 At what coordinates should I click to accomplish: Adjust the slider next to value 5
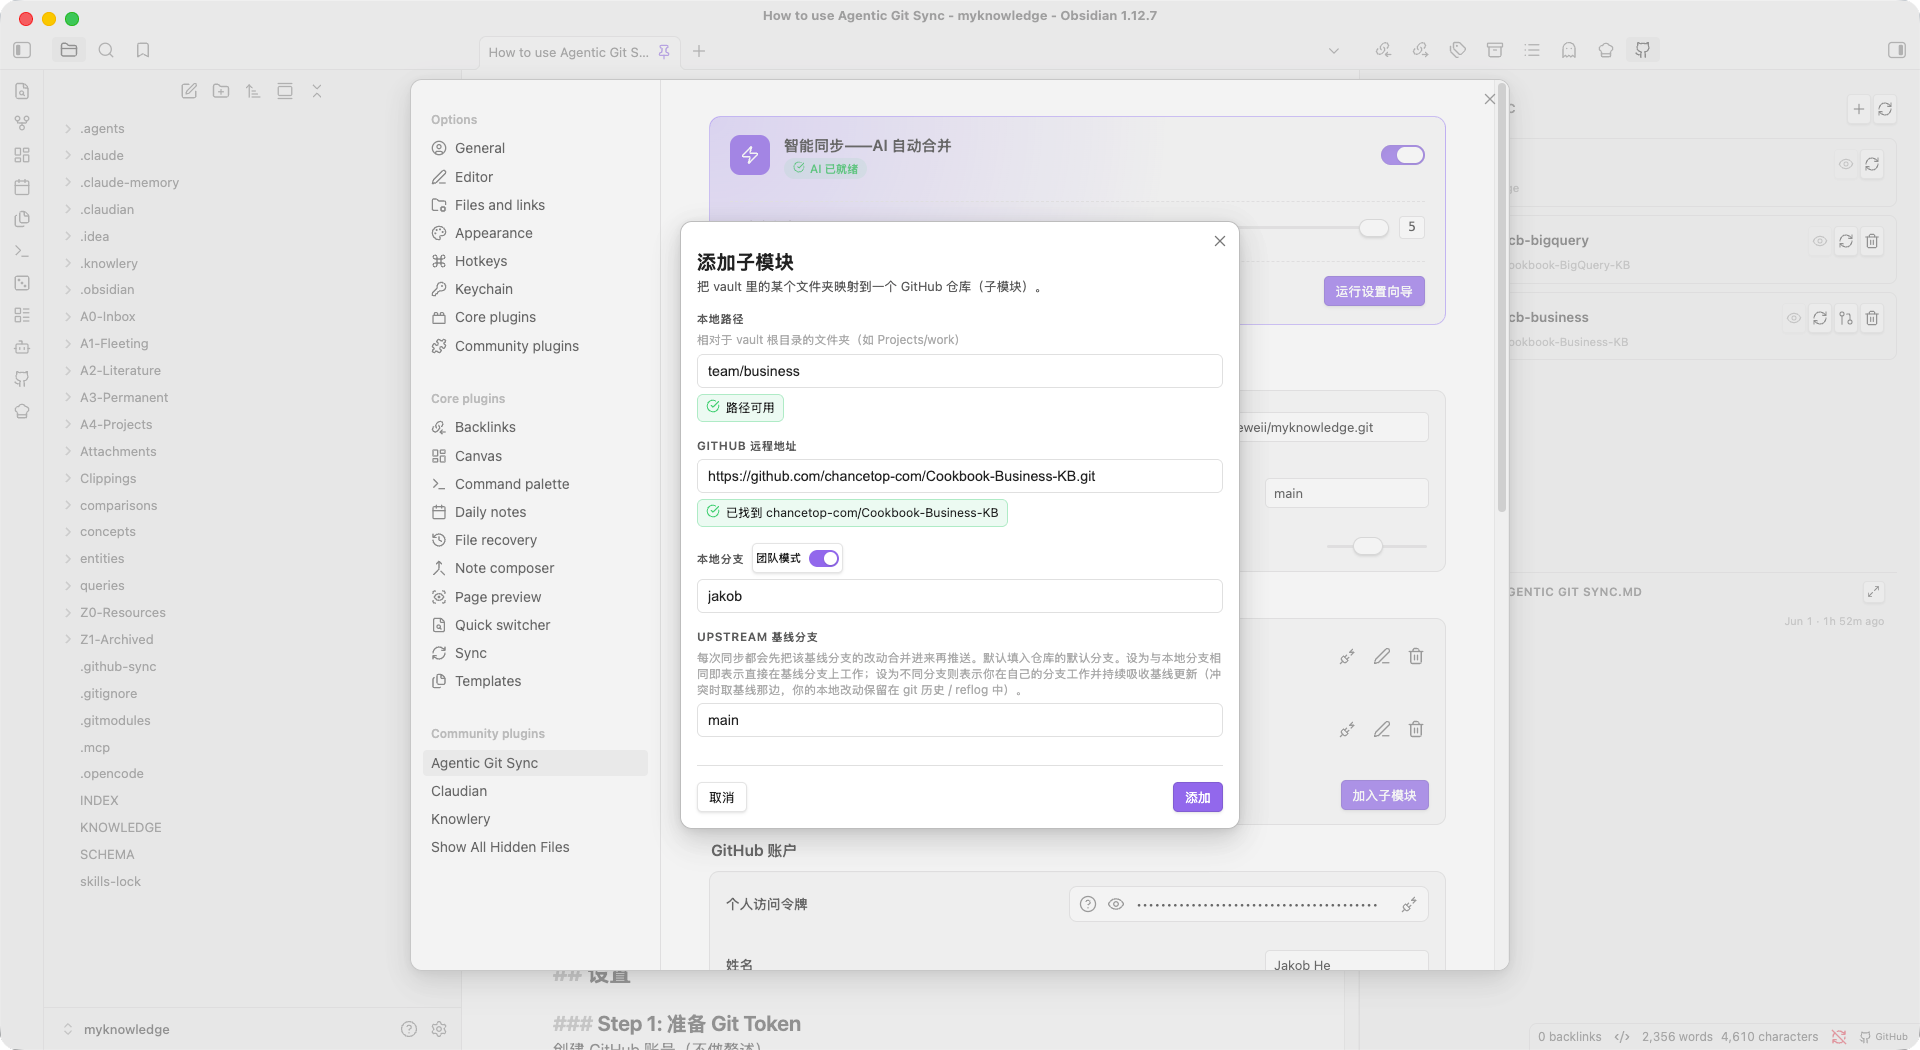pyautogui.click(x=1374, y=228)
